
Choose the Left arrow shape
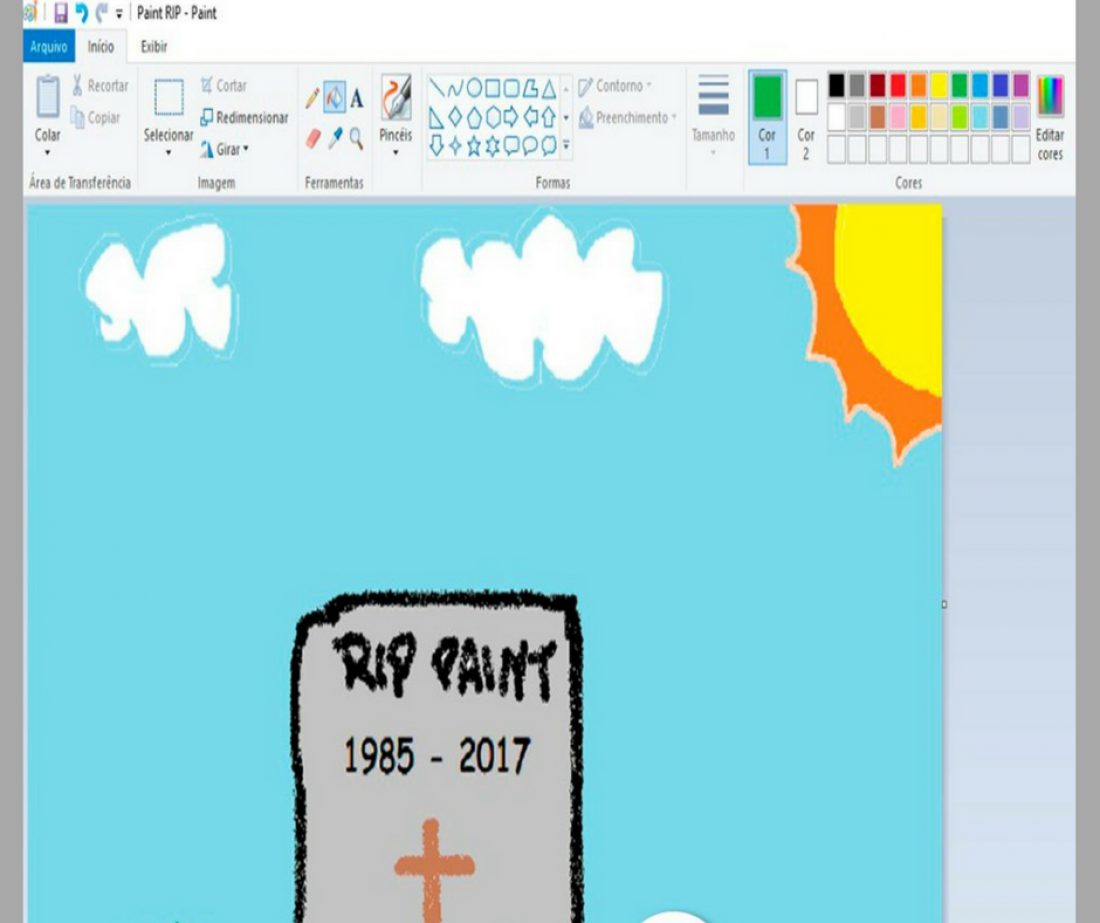point(530,117)
